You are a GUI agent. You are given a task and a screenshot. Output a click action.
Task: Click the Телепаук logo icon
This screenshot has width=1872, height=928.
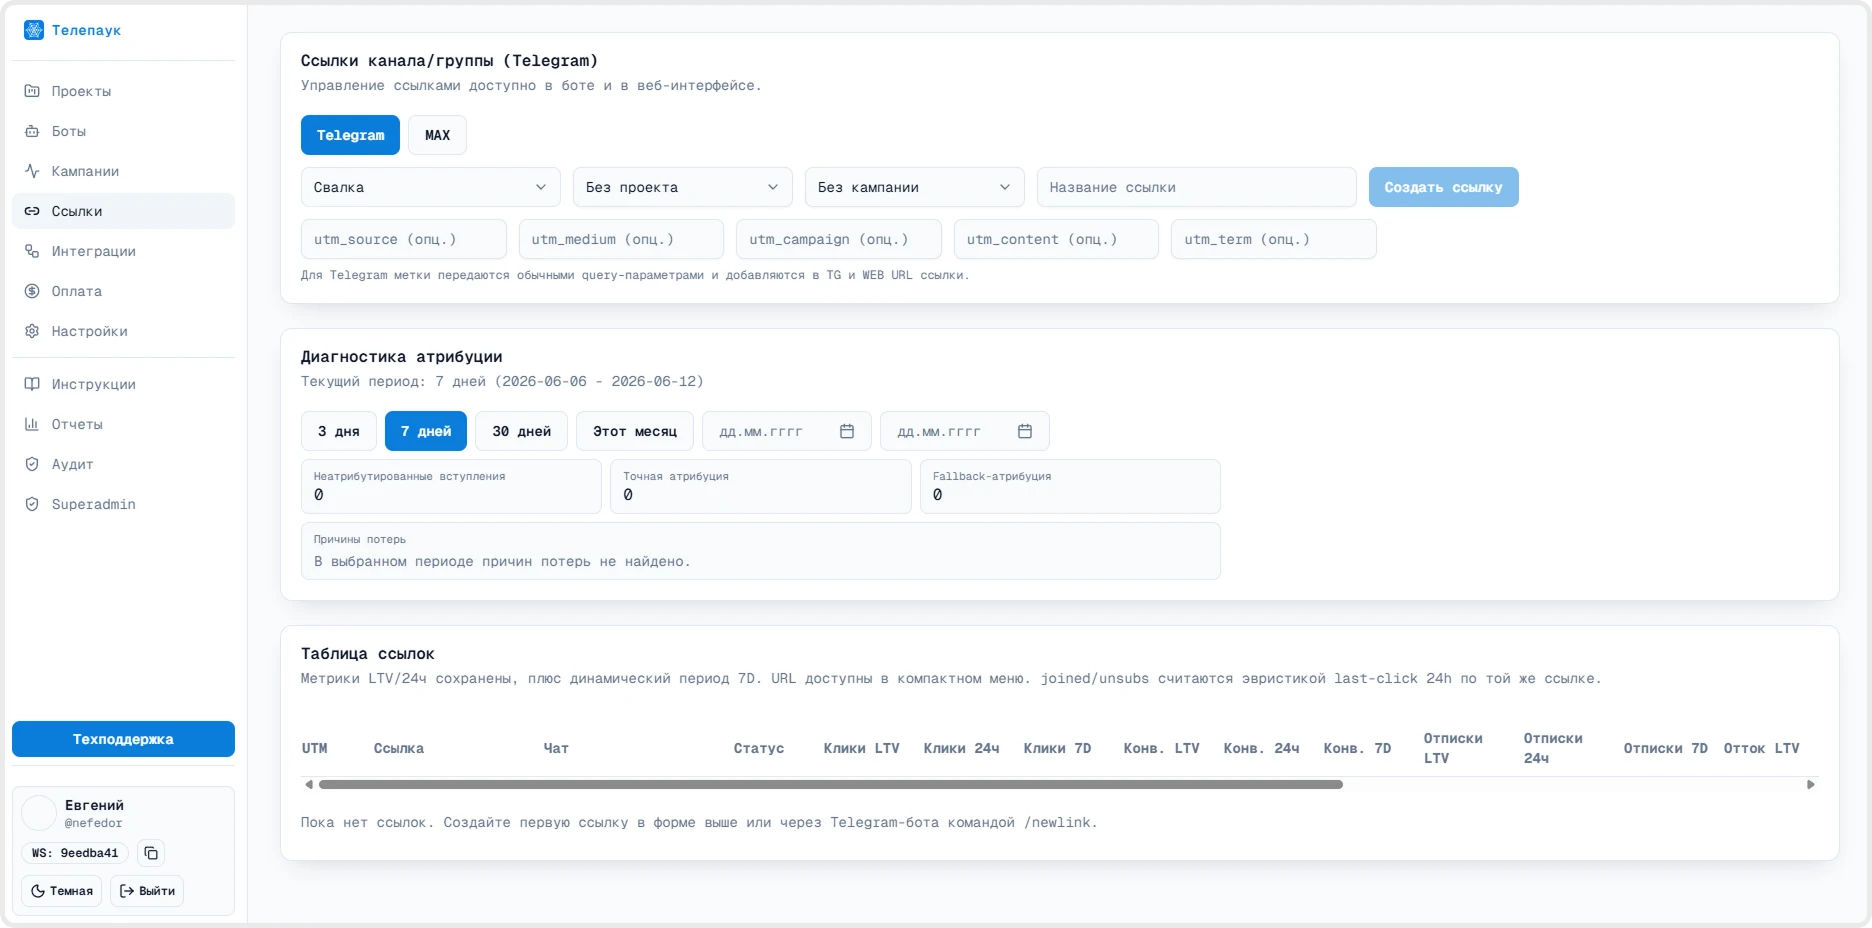(x=34, y=30)
